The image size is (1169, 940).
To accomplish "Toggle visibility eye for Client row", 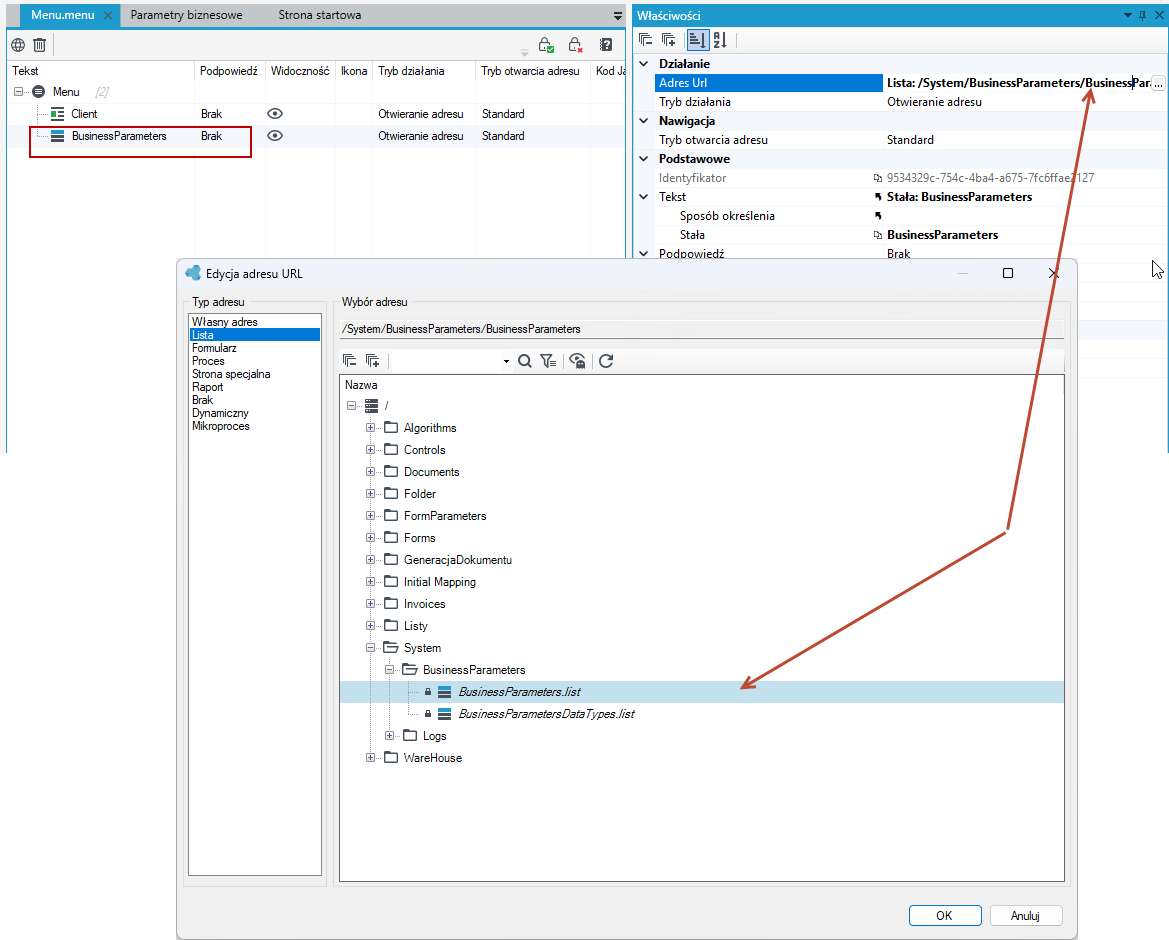I will pyautogui.click(x=275, y=114).
